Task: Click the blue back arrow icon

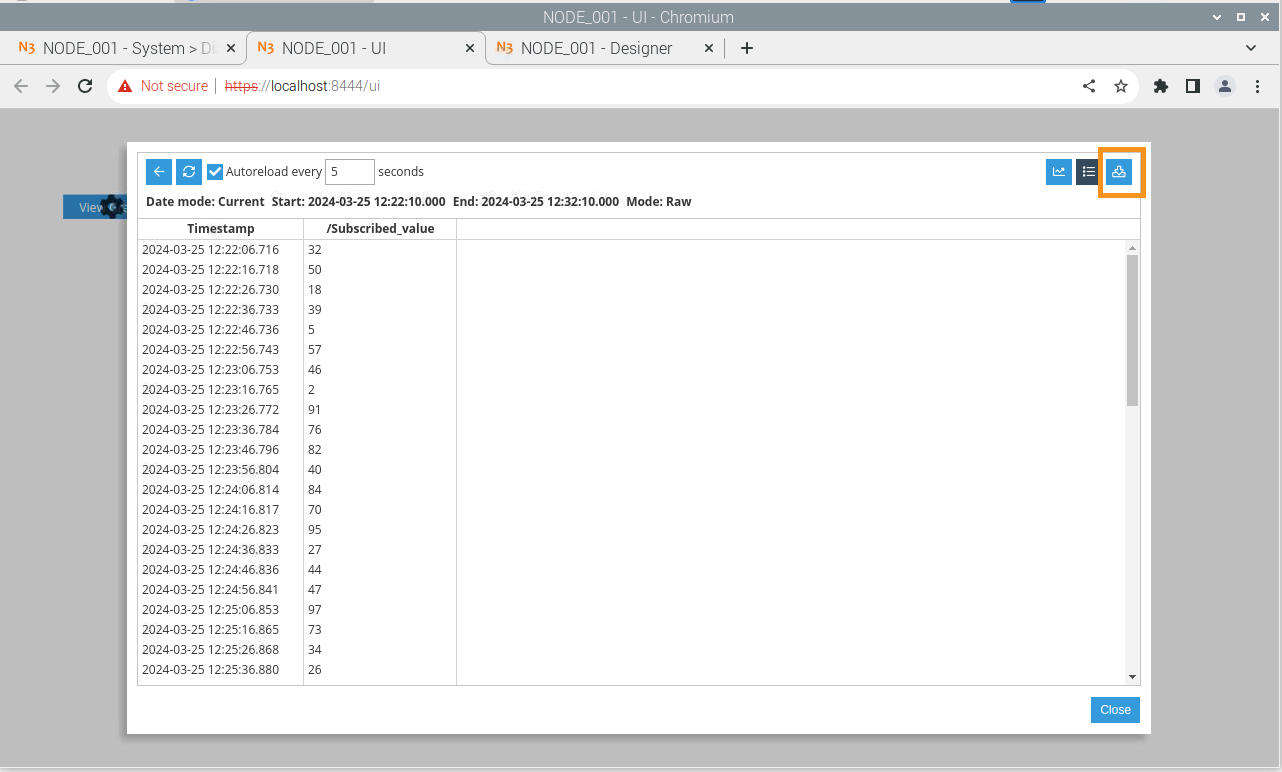Action: (159, 172)
